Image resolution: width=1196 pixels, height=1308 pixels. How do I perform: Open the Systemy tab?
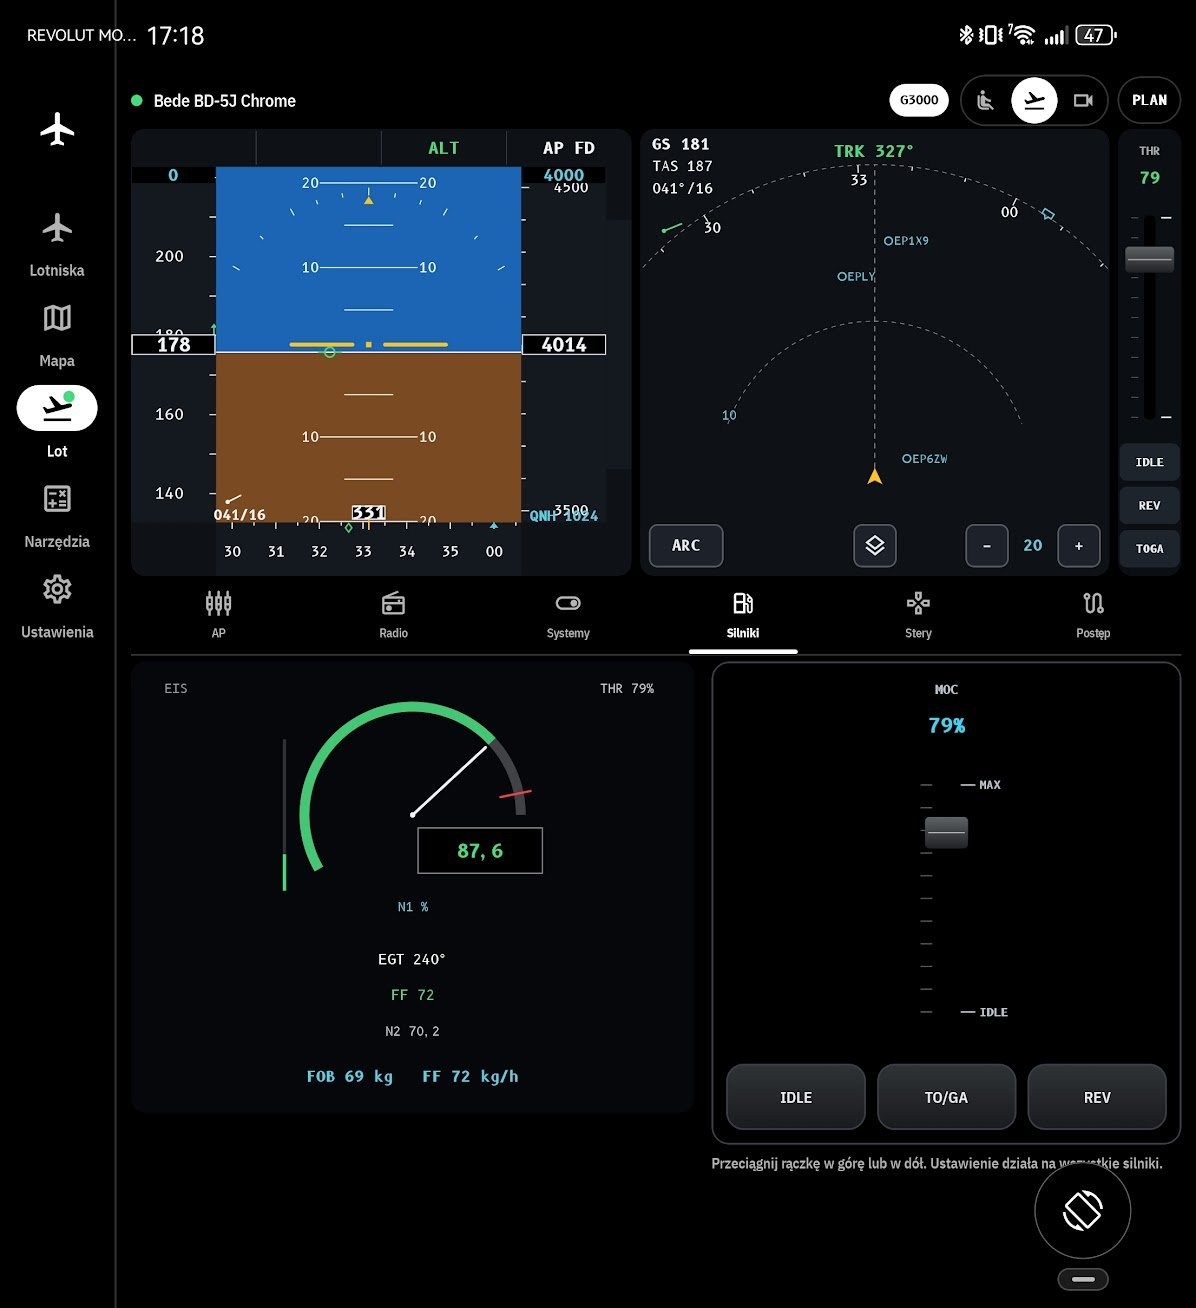pyautogui.click(x=568, y=615)
